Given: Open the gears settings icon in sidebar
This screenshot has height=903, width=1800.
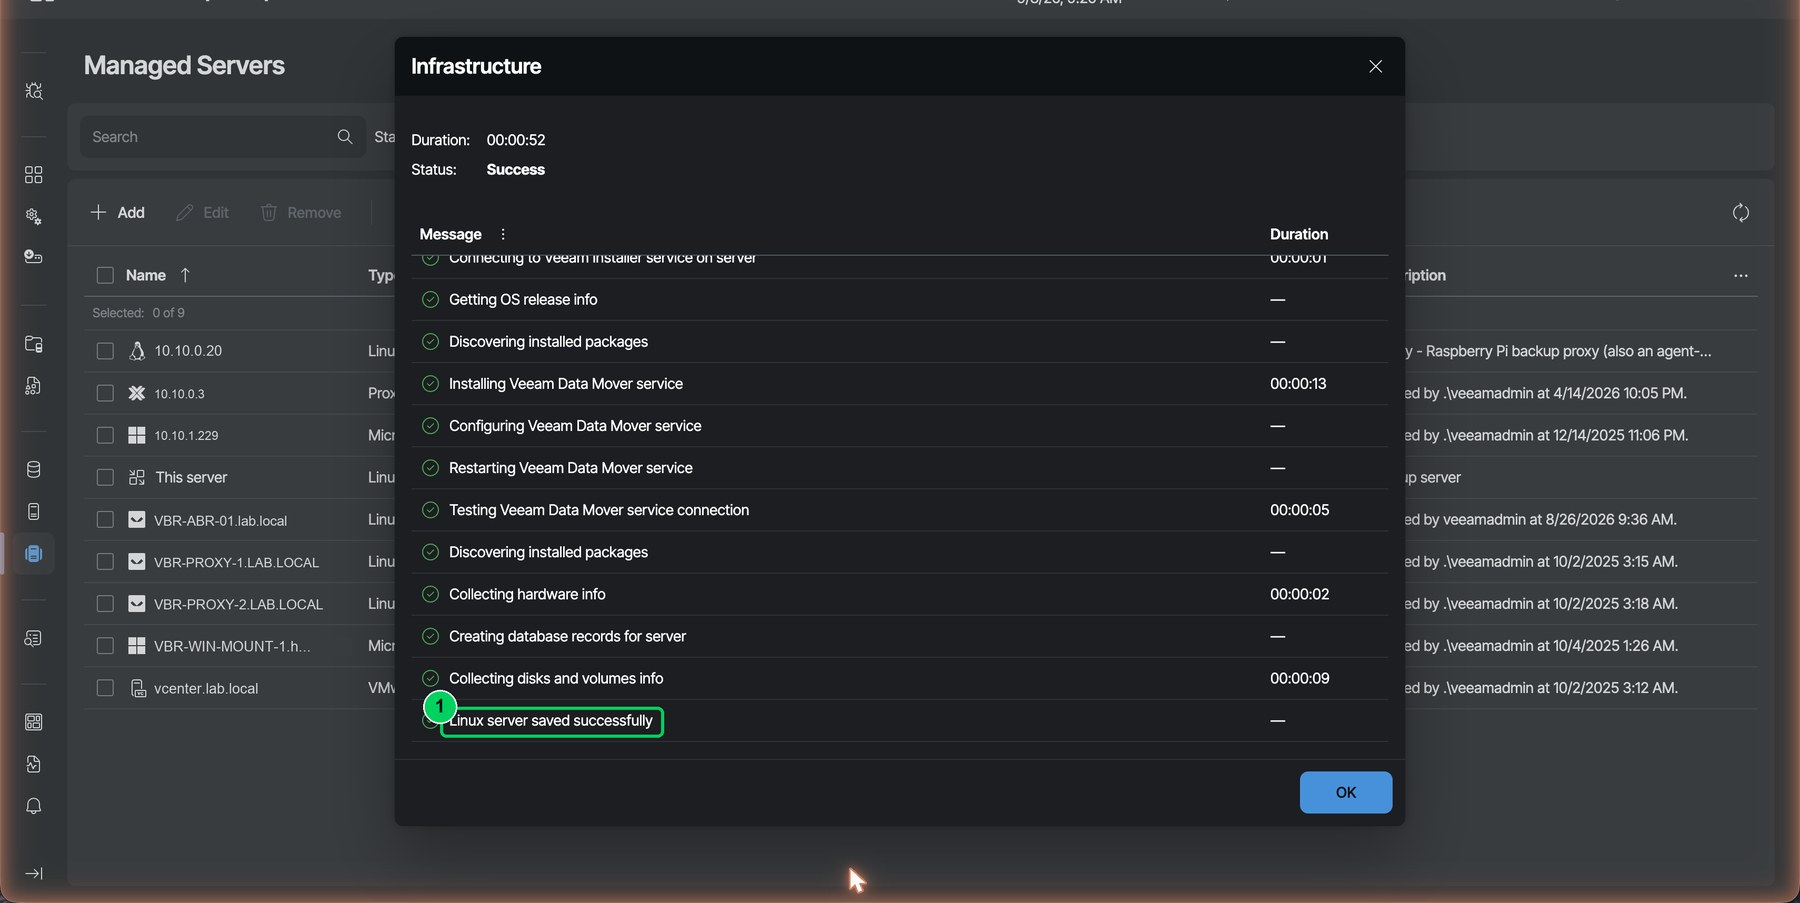Looking at the screenshot, I should click(x=33, y=216).
